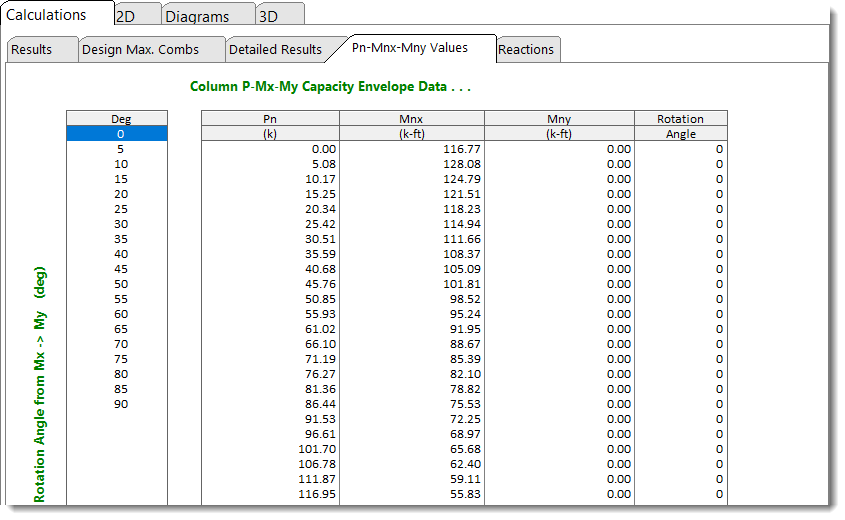
Task: Open the Diagrams tab
Action: [203, 15]
